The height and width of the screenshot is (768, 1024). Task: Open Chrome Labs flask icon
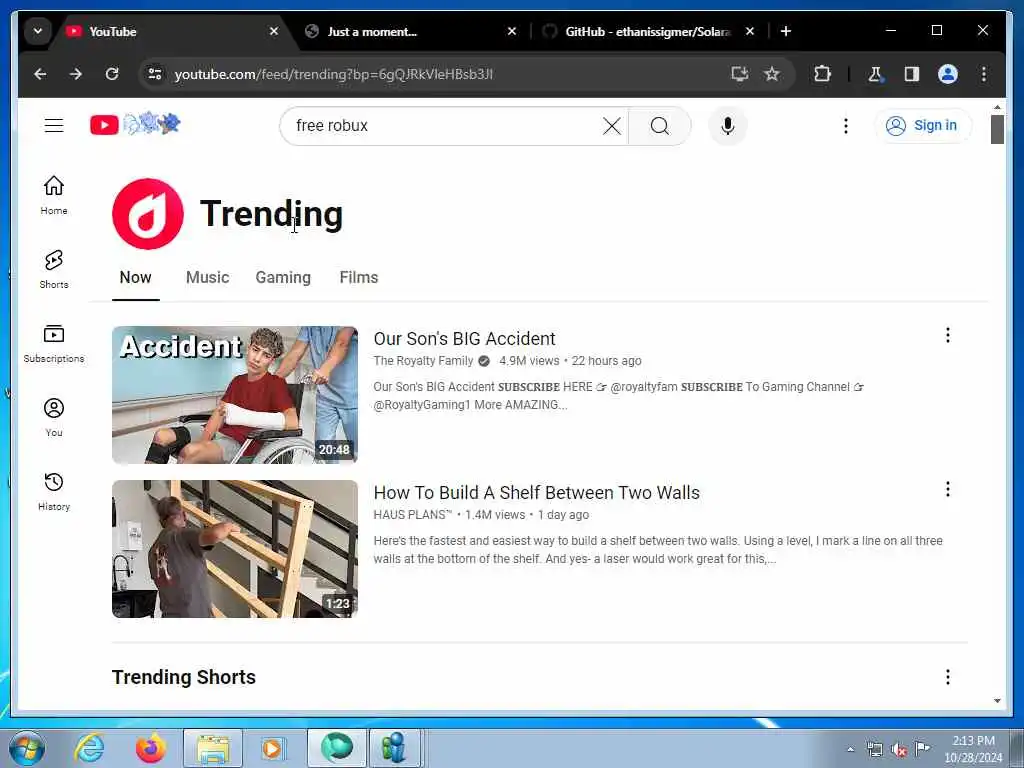pyautogui.click(x=875, y=74)
